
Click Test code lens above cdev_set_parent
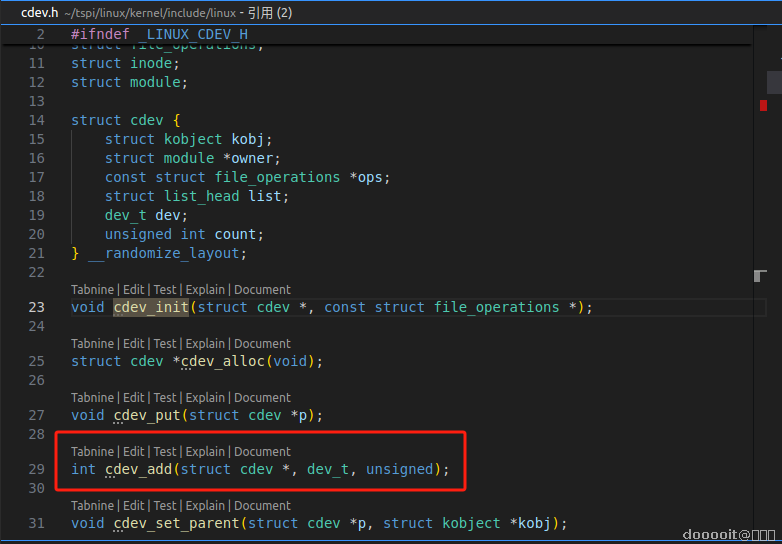[165, 505]
